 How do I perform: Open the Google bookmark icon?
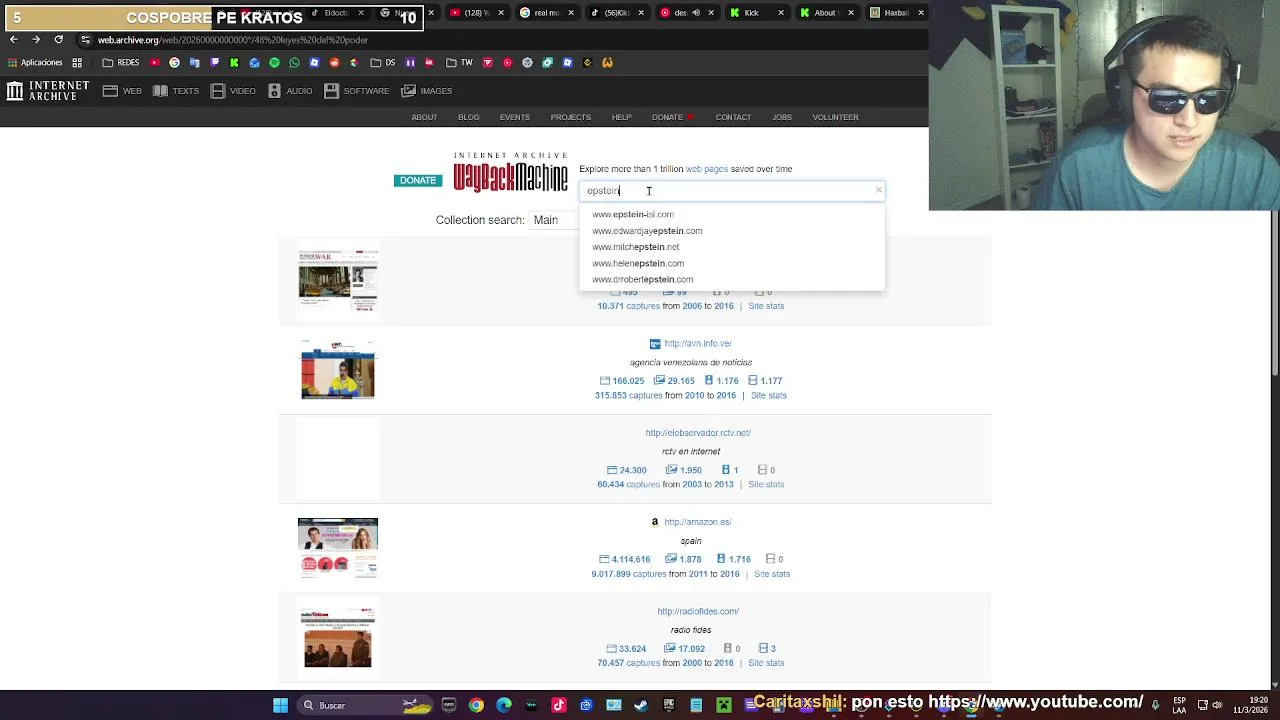click(x=174, y=63)
